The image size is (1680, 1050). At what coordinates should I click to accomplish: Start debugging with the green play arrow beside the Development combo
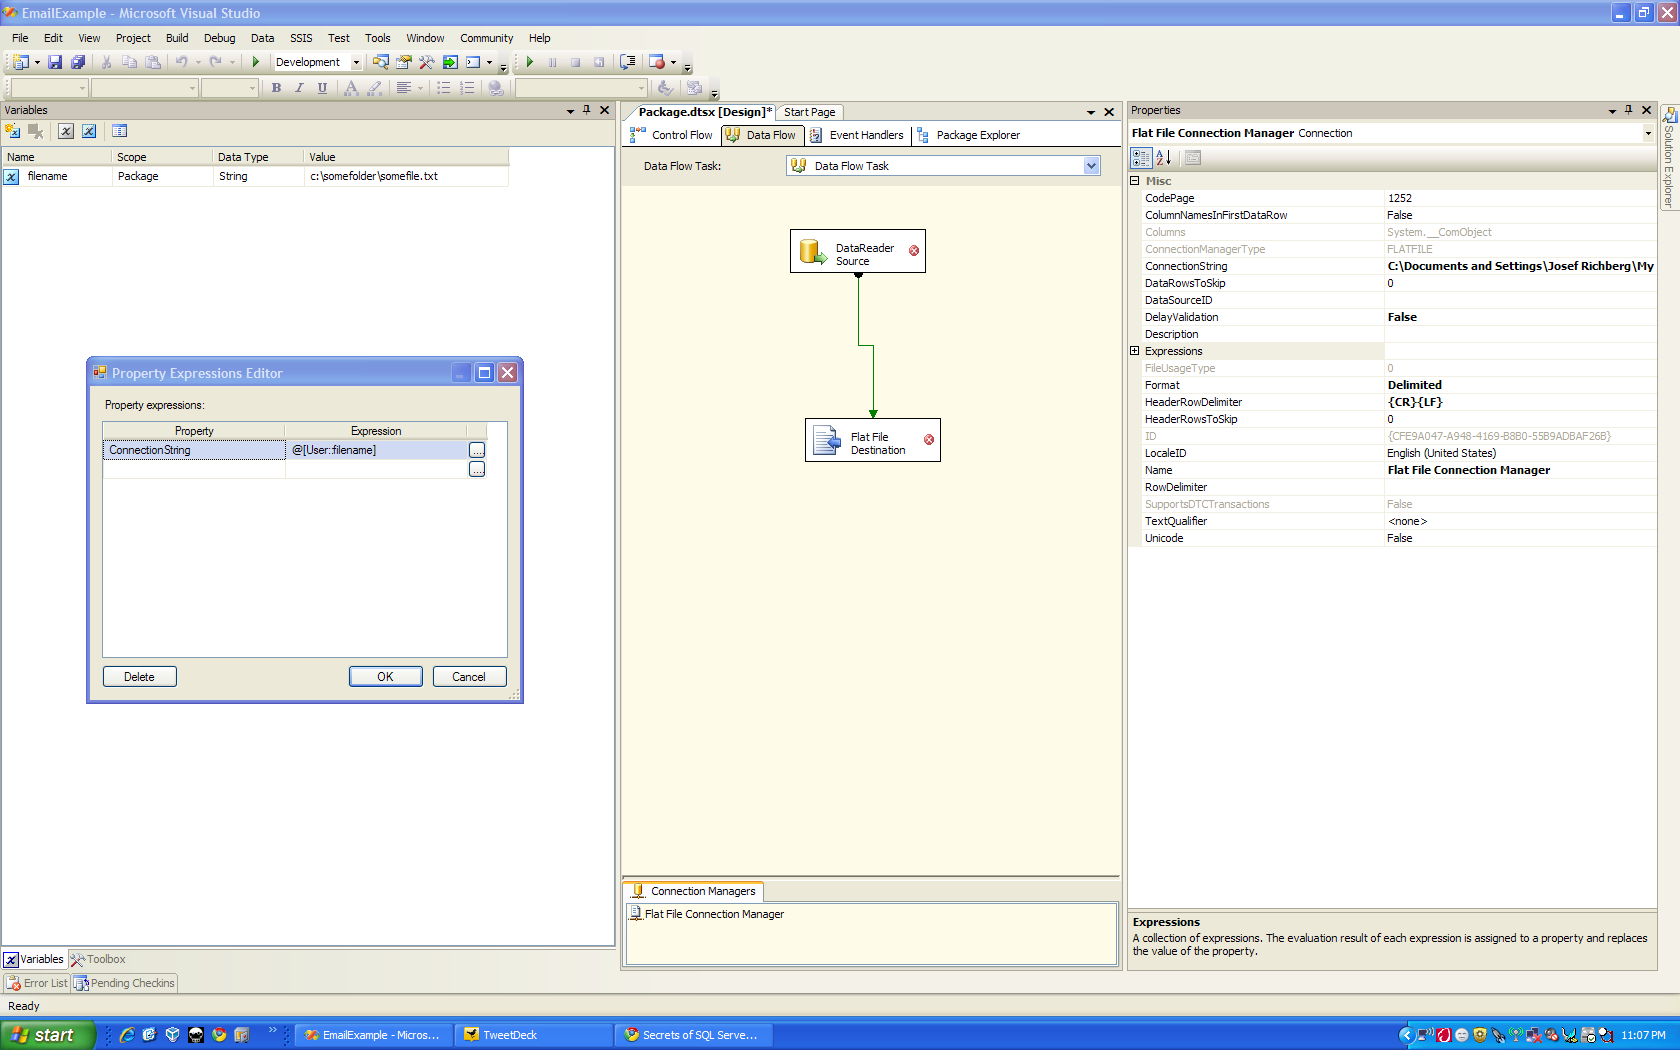point(255,62)
